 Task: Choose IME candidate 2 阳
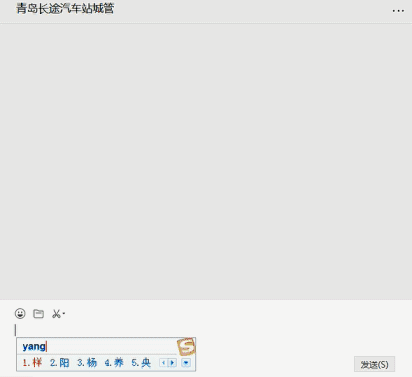coord(60,362)
